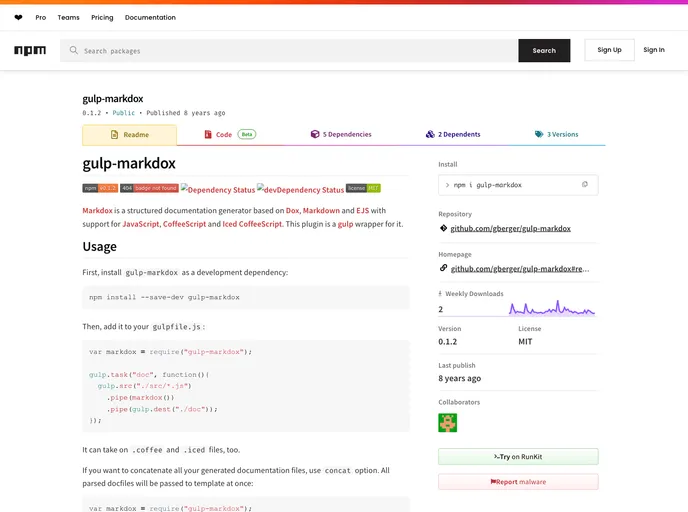Select the Readme tab
The width and height of the screenshot is (688, 512).
(x=129, y=135)
